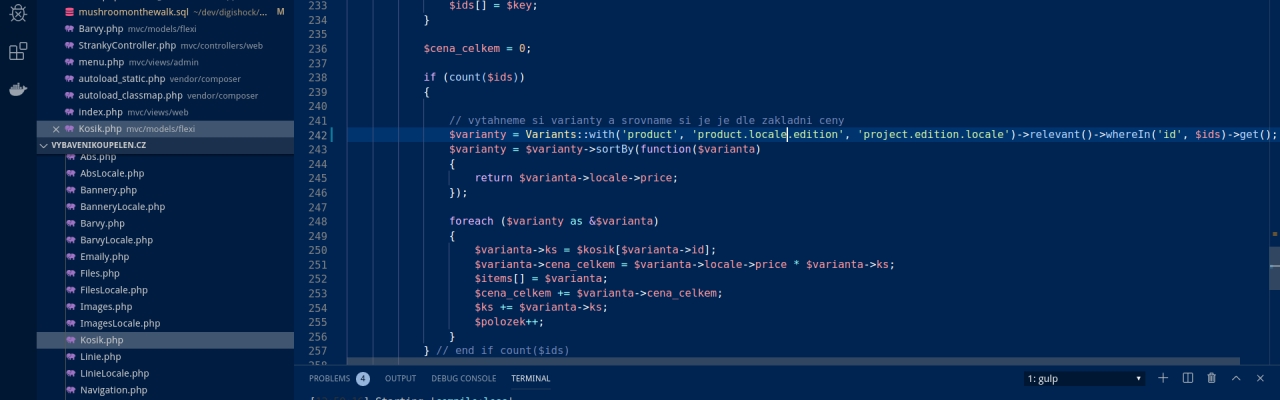Viewport: 1280px width, 400px height.
Task: Switch to the PROBLEMS tab
Action: click(329, 379)
